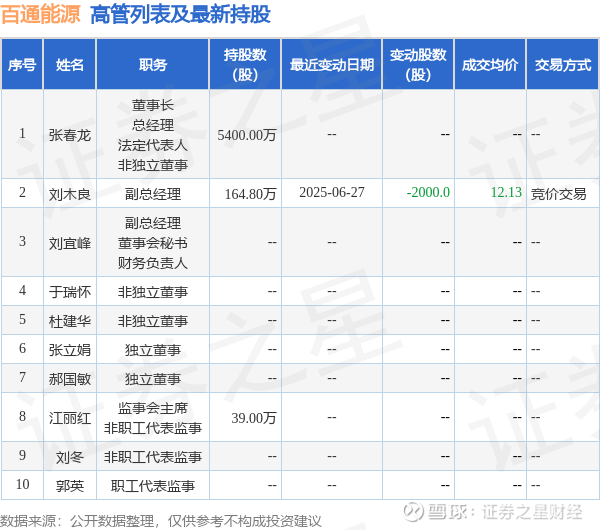The width and height of the screenshot is (600, 530).
Task: Select the 5400.00万 shareholding cell
Action: 247,135
